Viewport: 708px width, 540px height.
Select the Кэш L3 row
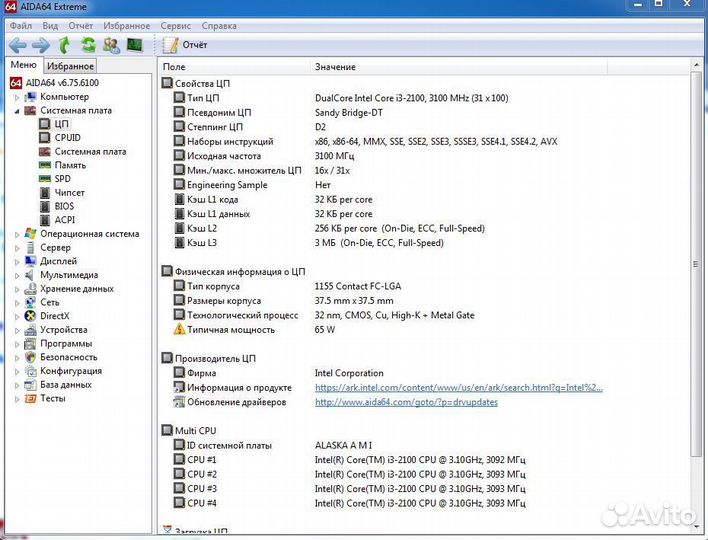coord(309,243)
